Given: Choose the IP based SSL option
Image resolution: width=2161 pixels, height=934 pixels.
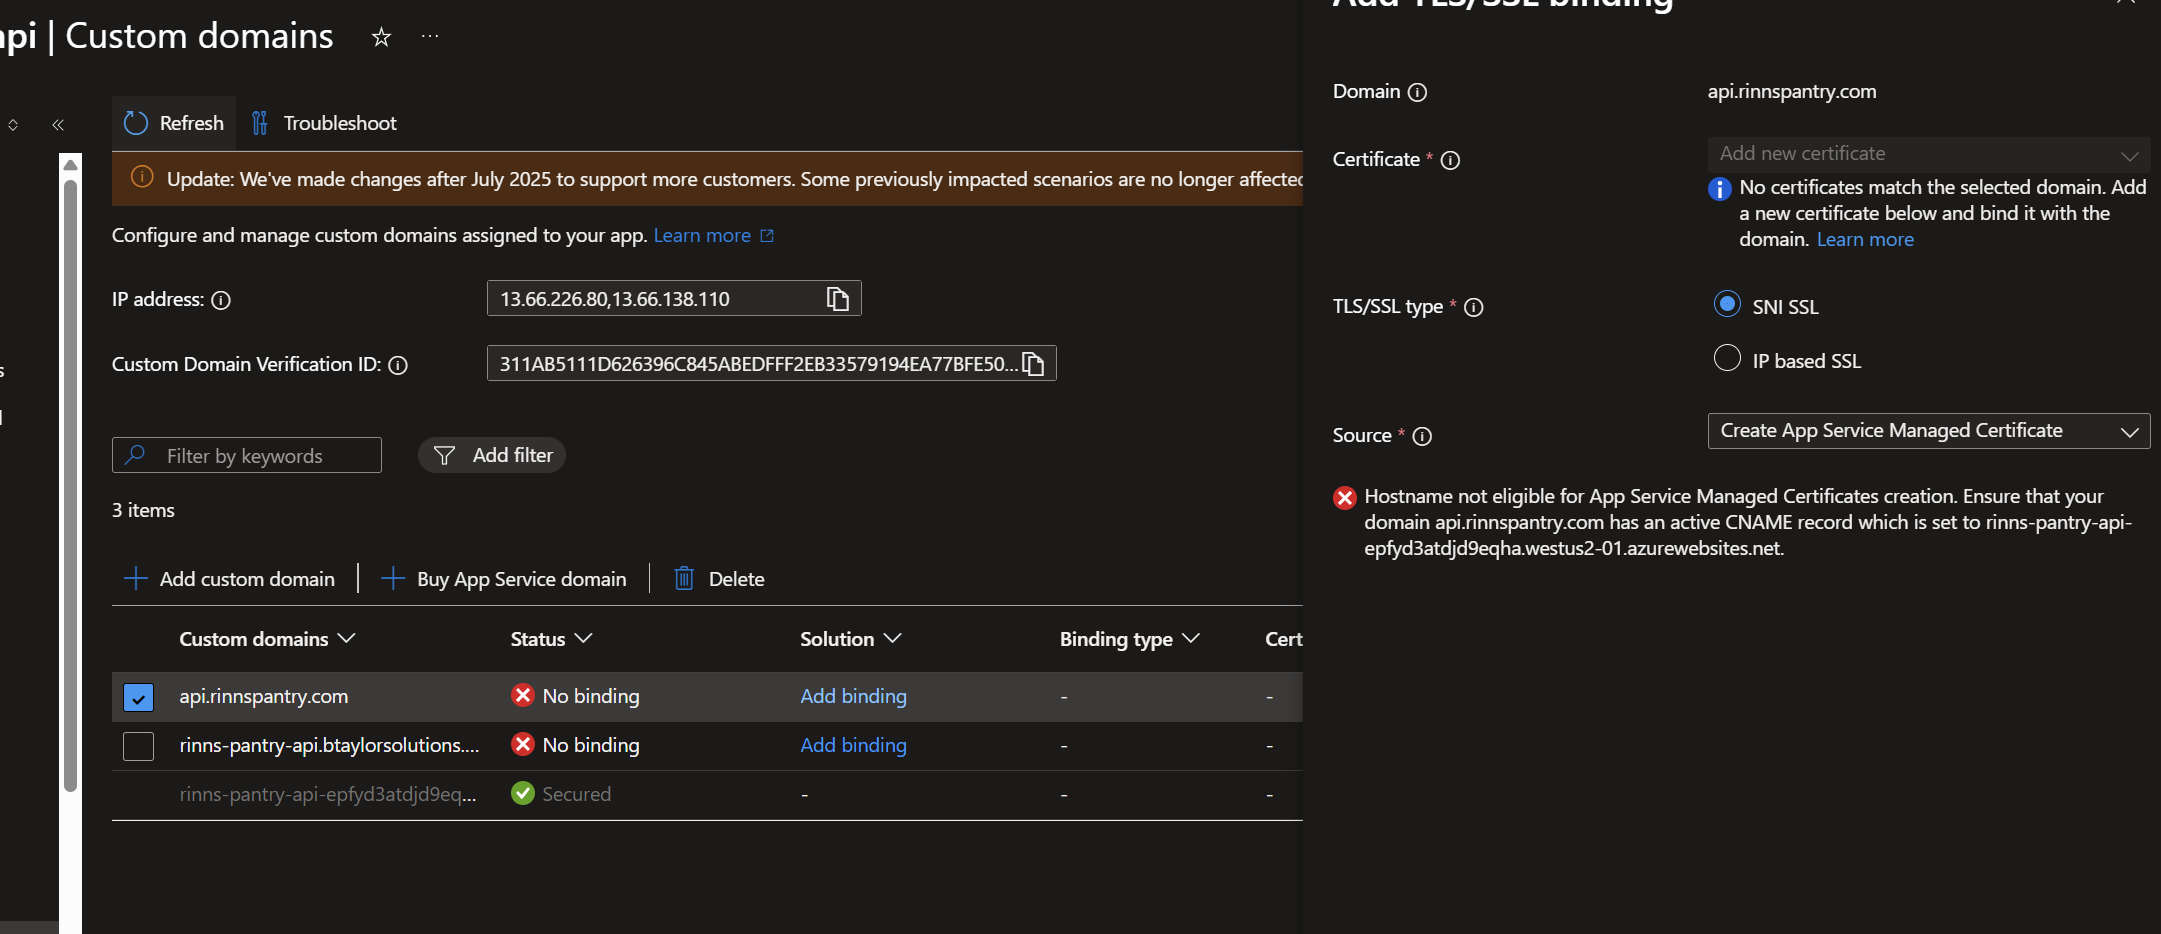Looking at the screenshot, I should click(1727, 358).
